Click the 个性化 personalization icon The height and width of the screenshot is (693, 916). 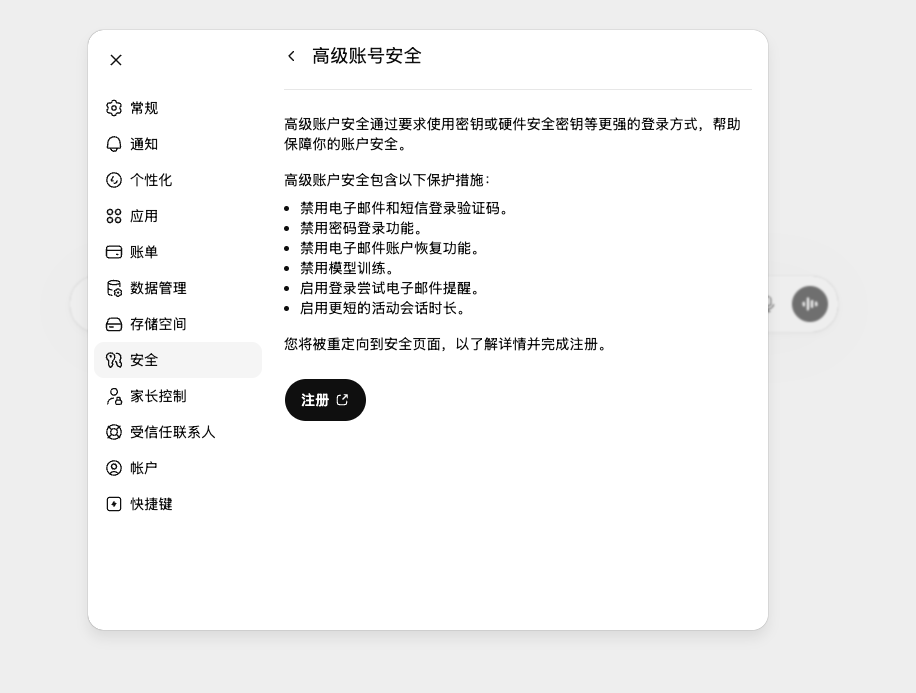(x=114, y=180)
